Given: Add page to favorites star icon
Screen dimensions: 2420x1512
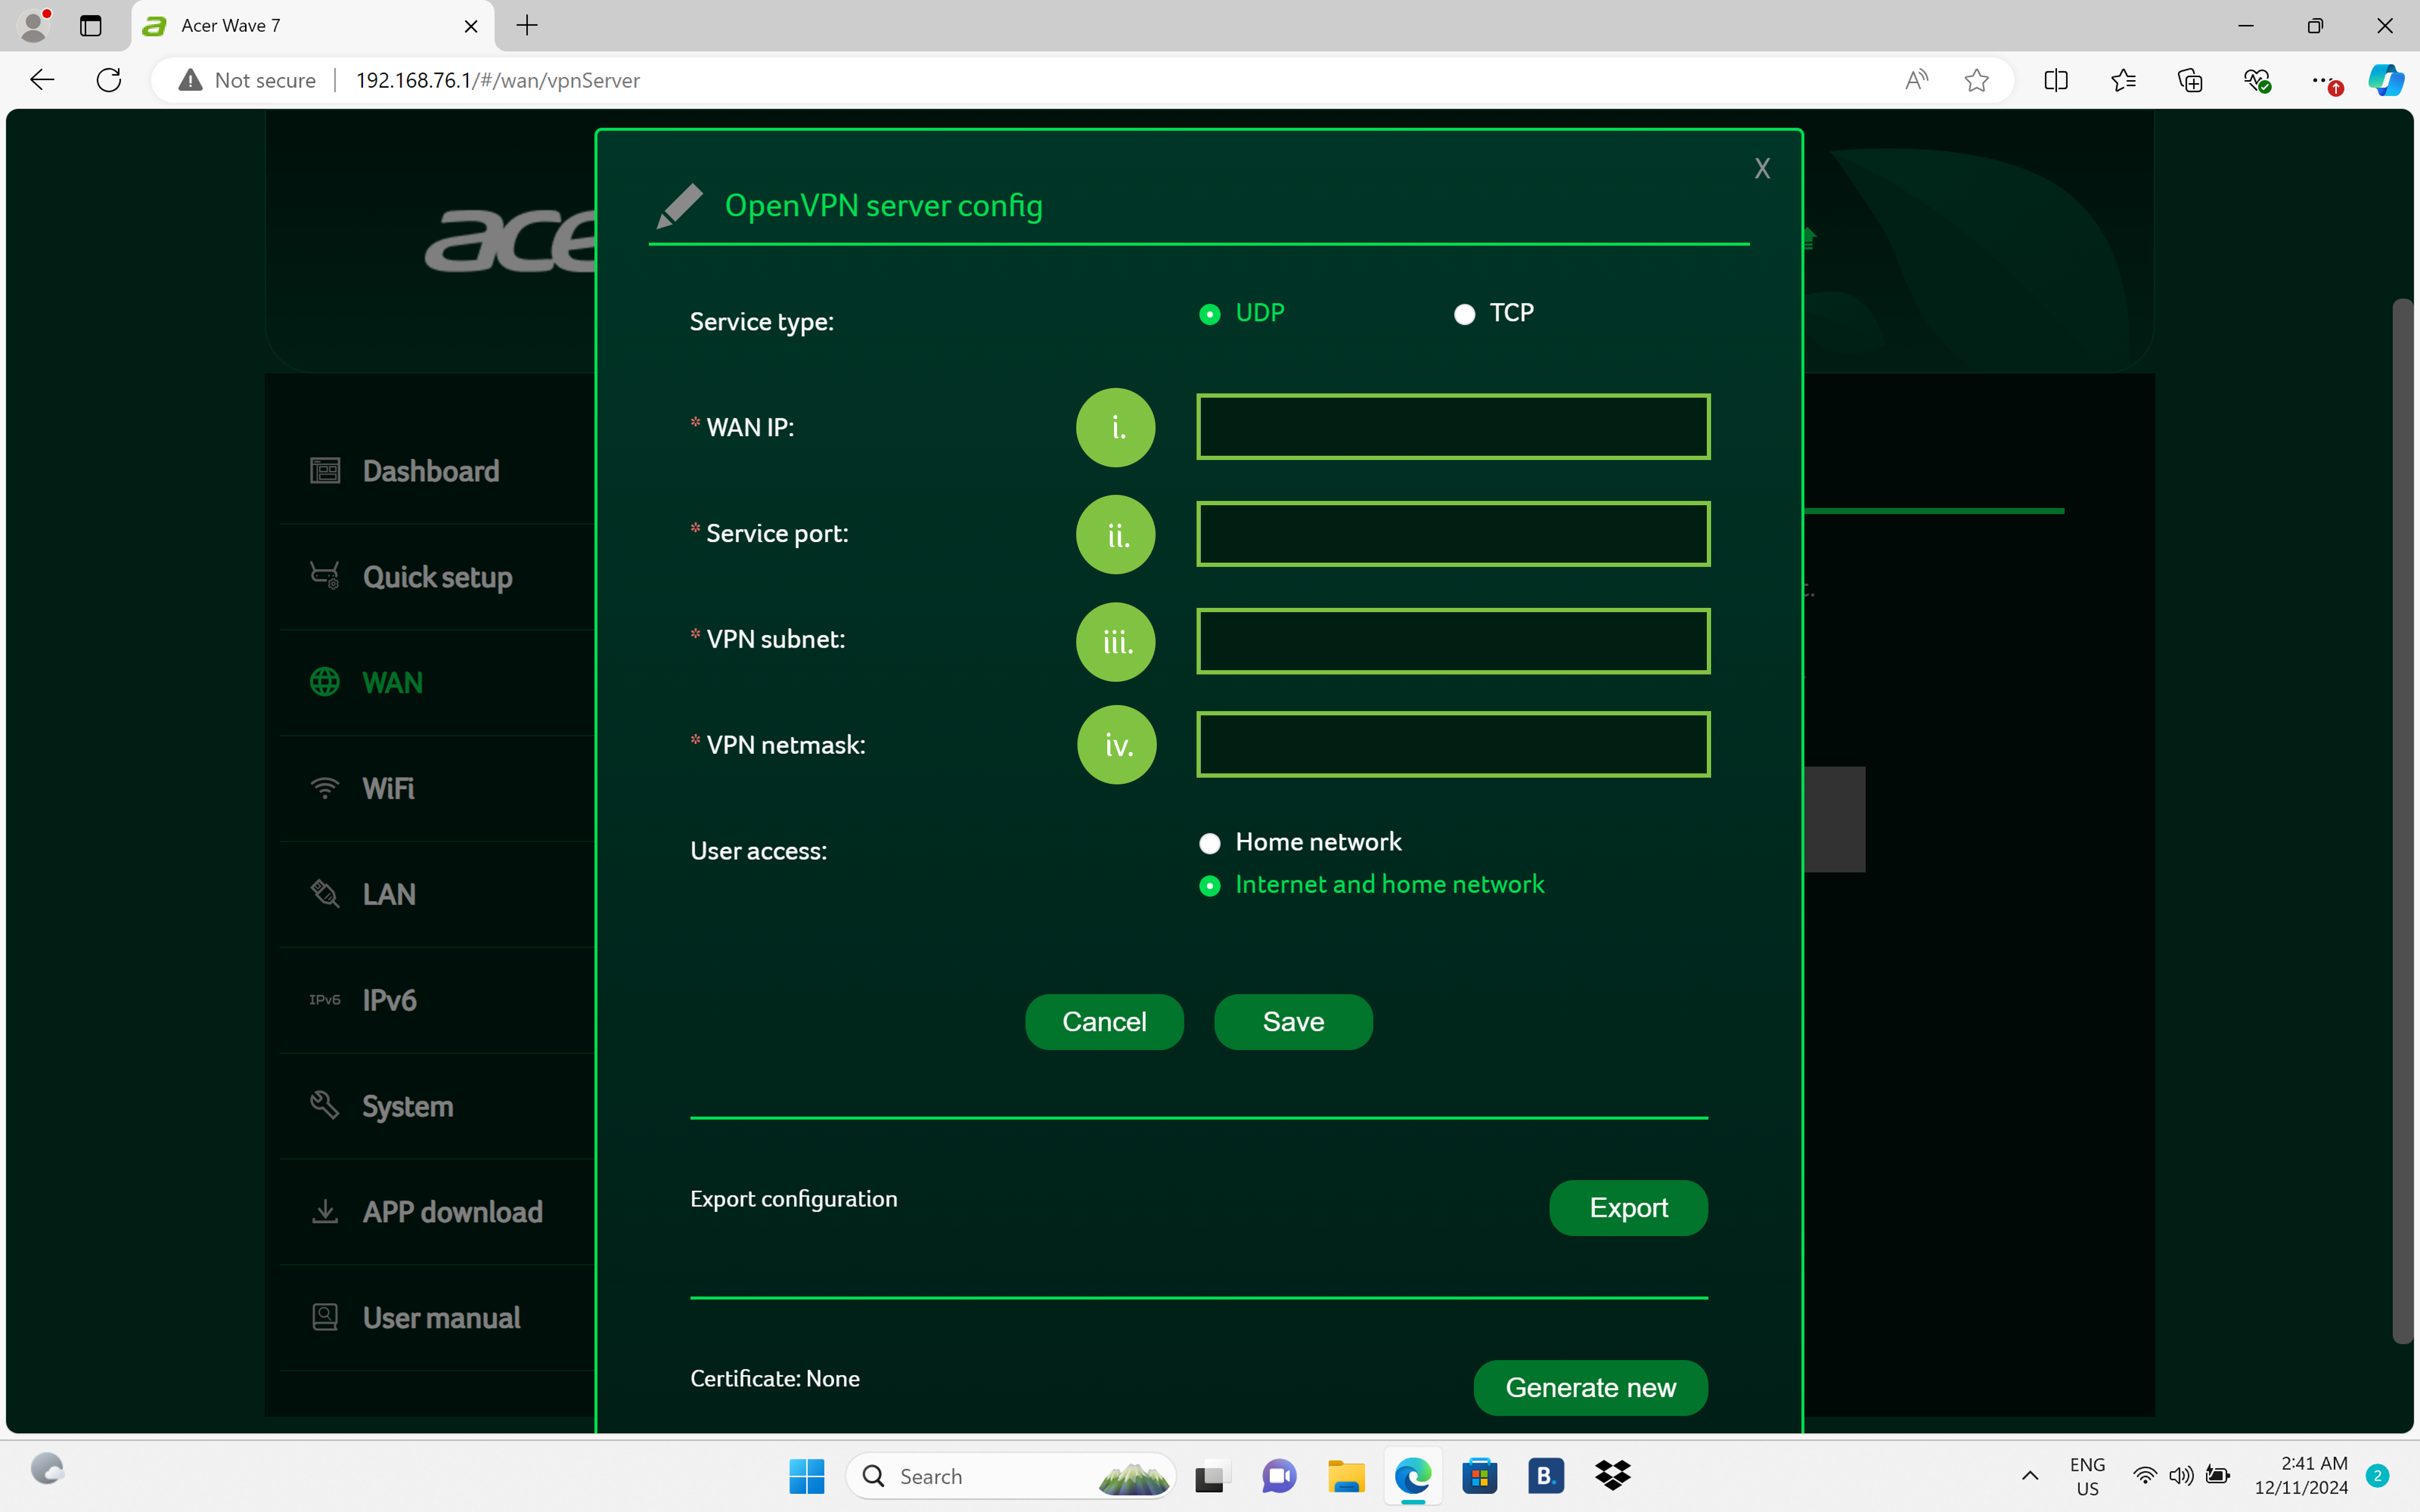Looking at the screenshot, I should pos(1976,80).
